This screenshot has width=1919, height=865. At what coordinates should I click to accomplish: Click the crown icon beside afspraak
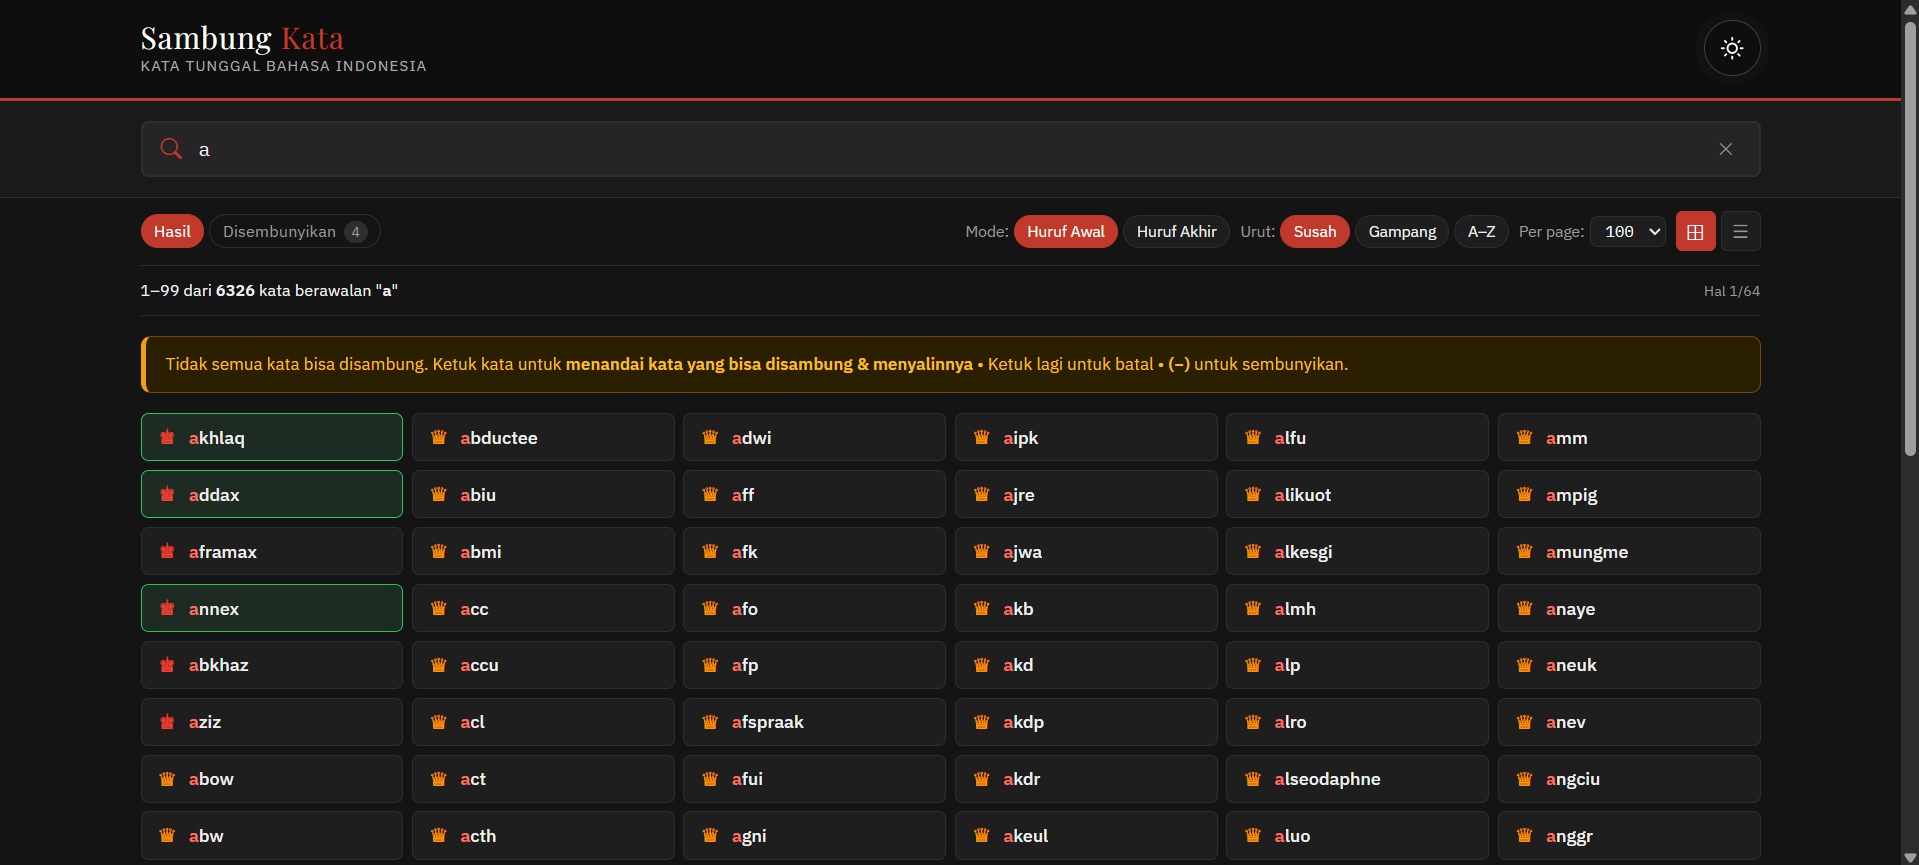pyautogui.click(x=710, y=722)
